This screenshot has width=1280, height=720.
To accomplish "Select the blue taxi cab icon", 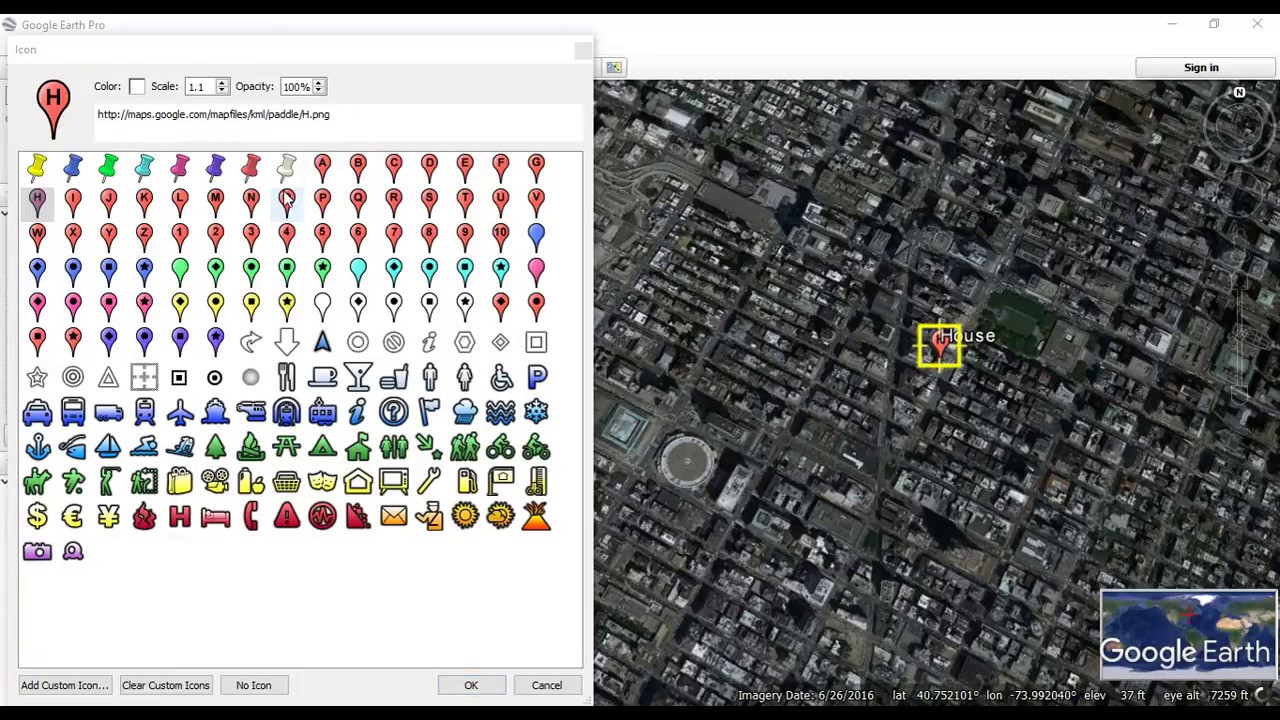I will [37, 412].
